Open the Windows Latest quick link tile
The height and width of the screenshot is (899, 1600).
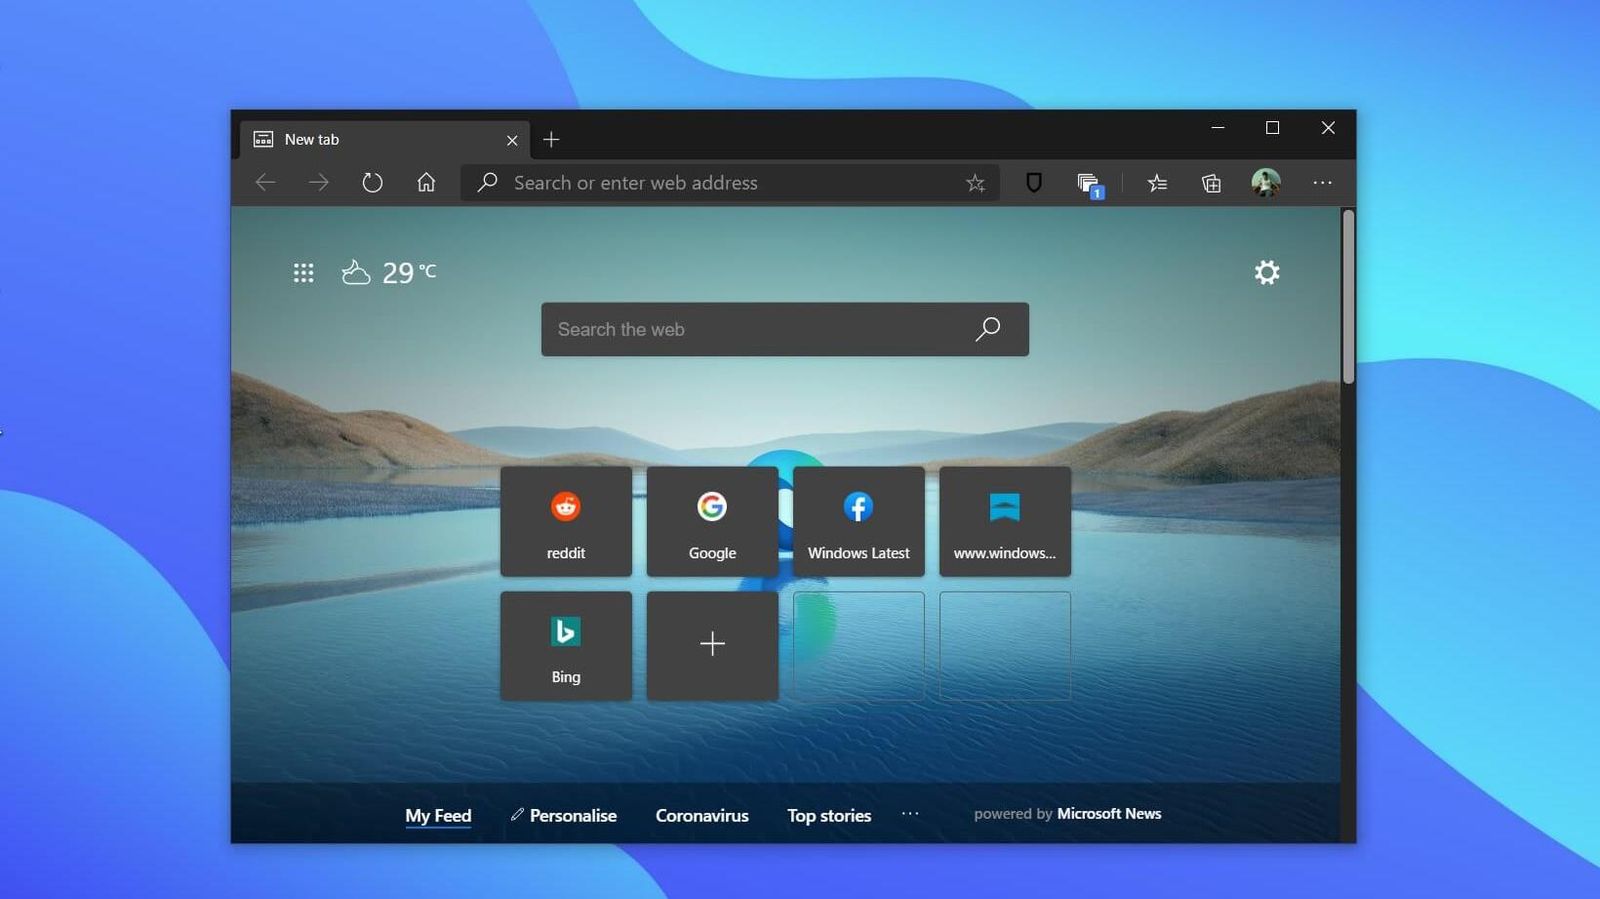click(859, 521)
